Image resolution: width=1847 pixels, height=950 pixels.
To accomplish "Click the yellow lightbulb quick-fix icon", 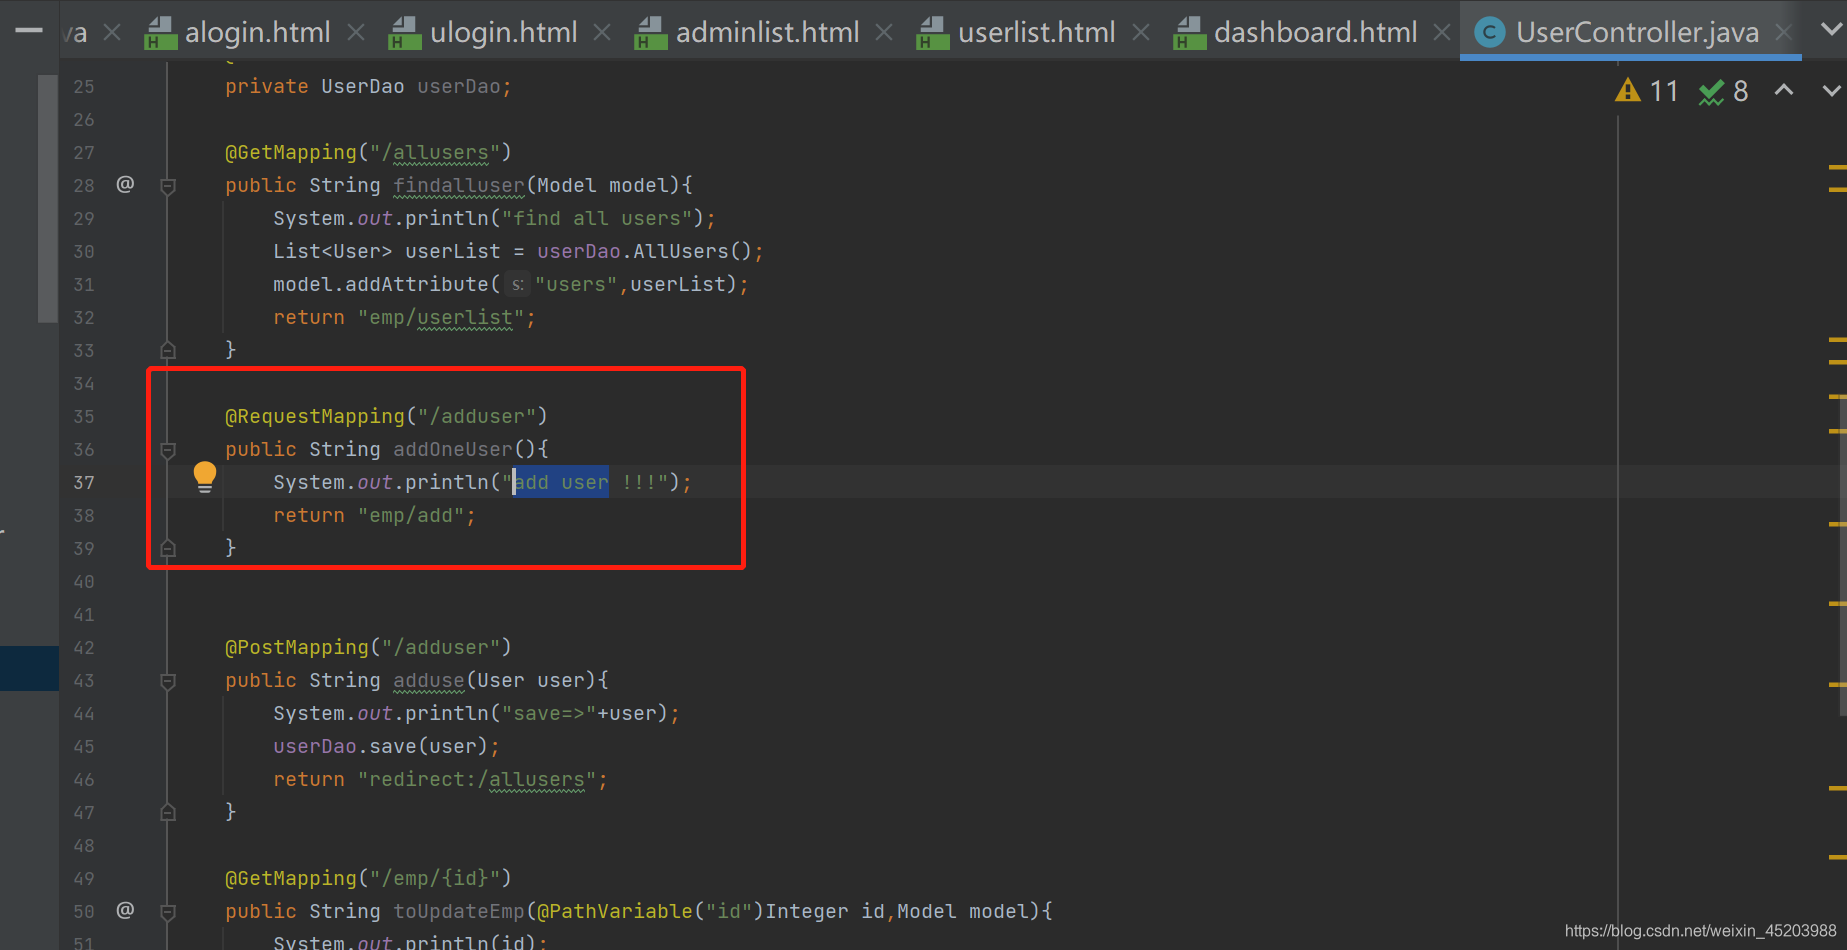I will (204, 477).
